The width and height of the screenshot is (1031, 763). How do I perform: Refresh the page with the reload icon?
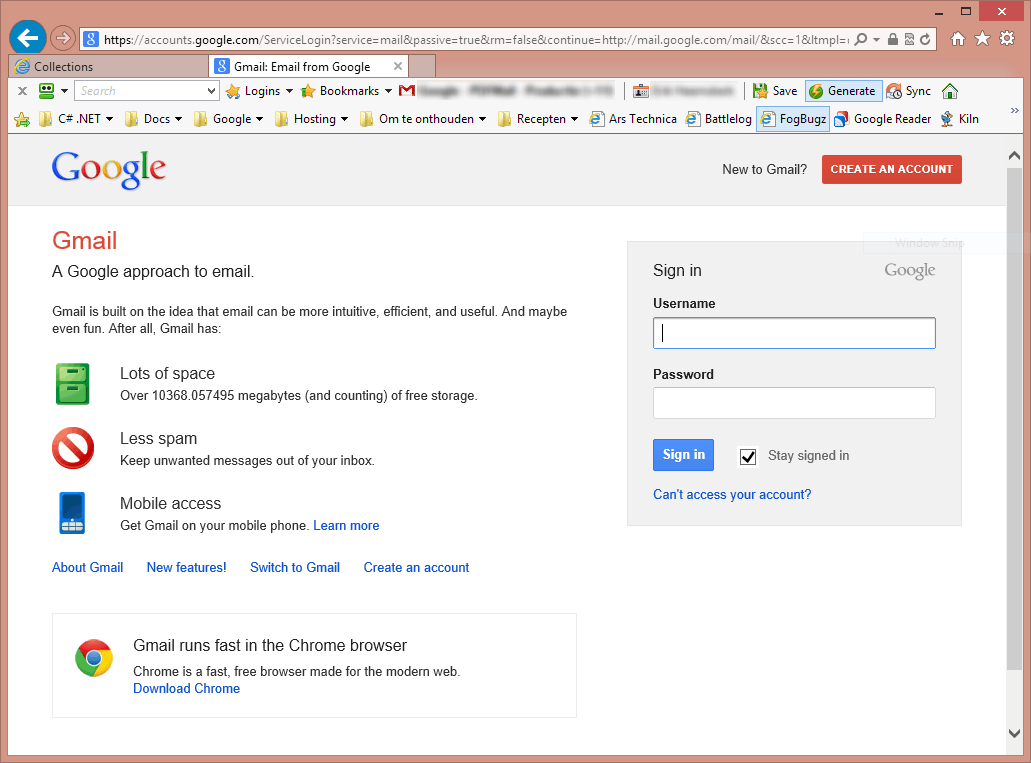(926, 39)
